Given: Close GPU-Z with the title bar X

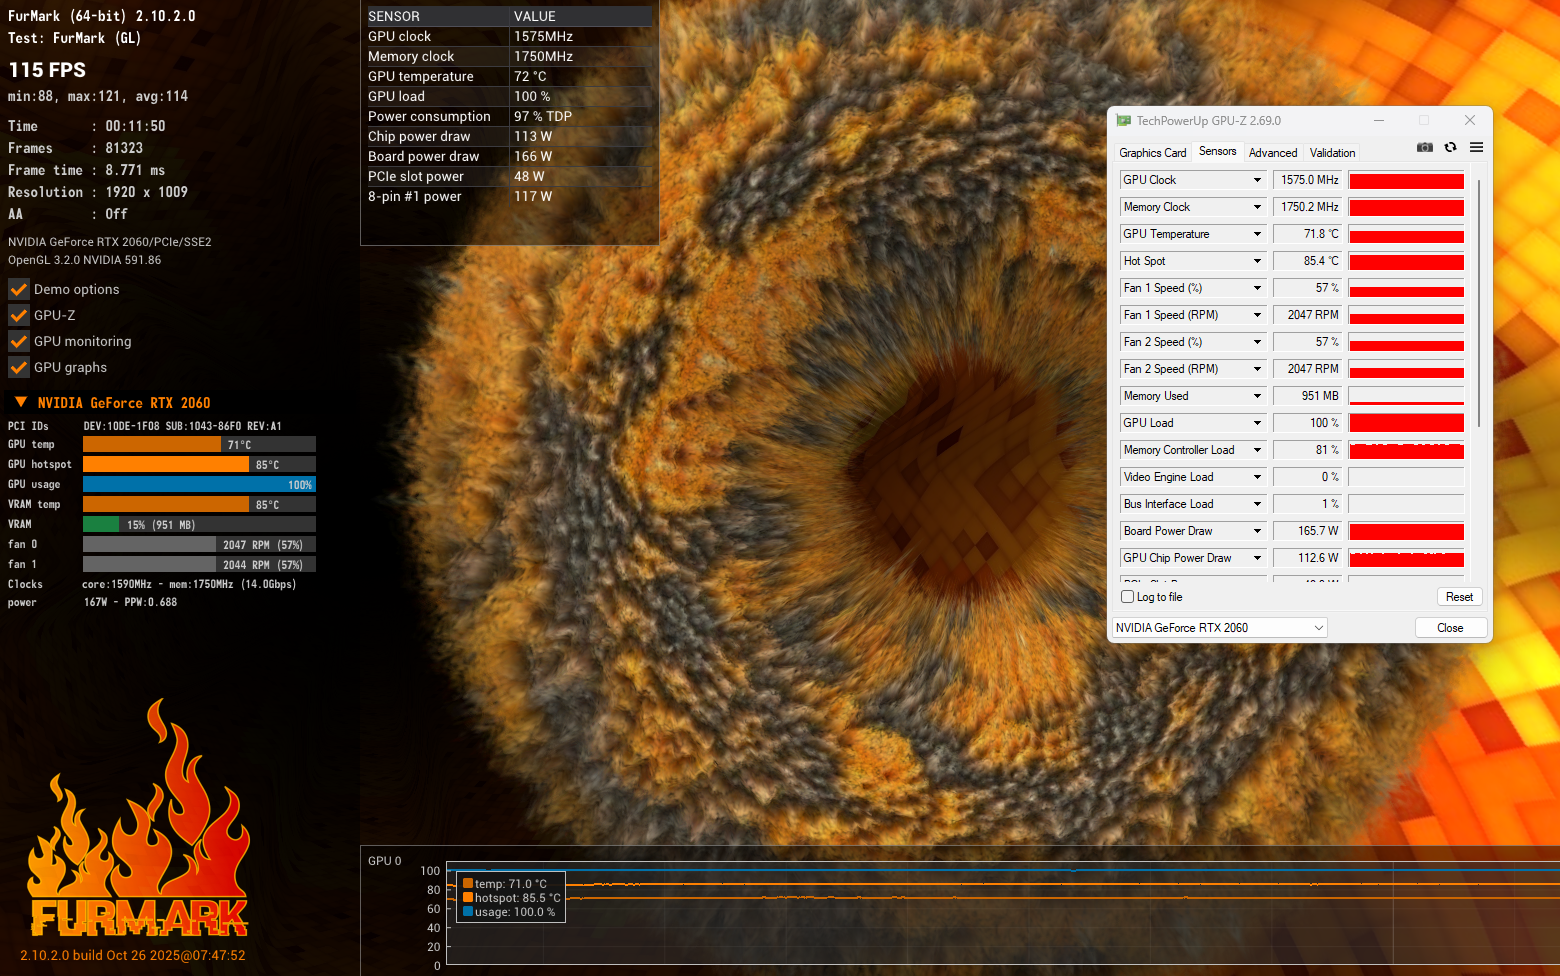Looking at the screenshot, I should pyautogui.click(x=1470, y=121).
